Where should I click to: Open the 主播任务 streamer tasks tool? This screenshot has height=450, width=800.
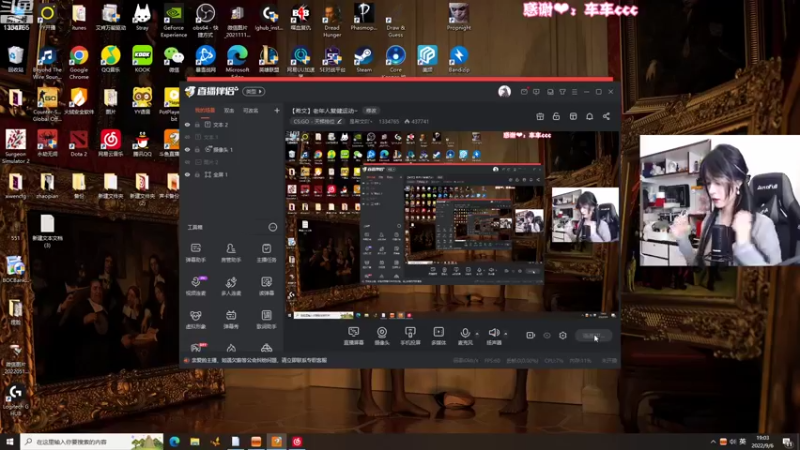266,253
